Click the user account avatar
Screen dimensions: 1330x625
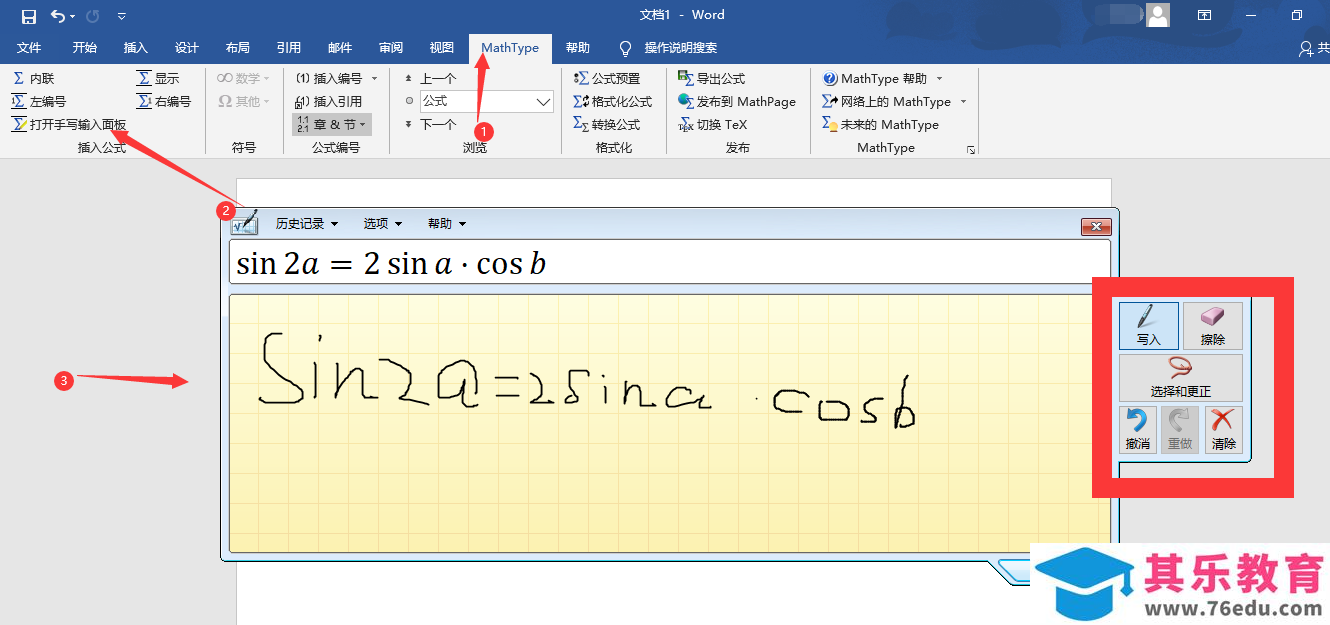pos(1158,15)
